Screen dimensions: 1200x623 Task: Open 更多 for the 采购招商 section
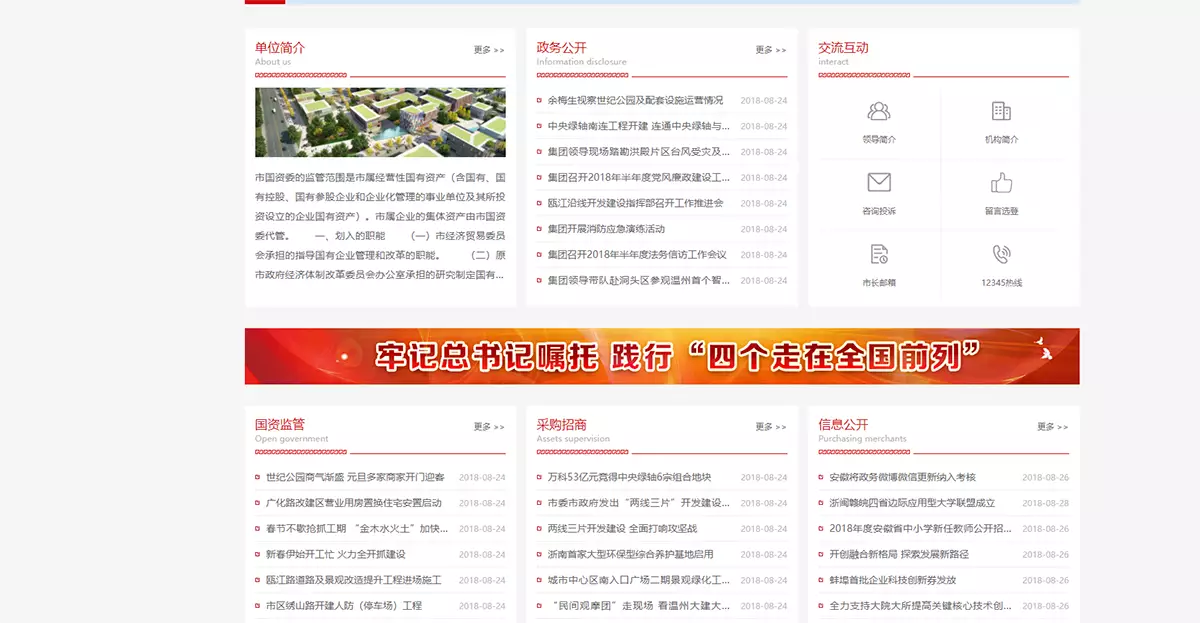coord(770,427)
